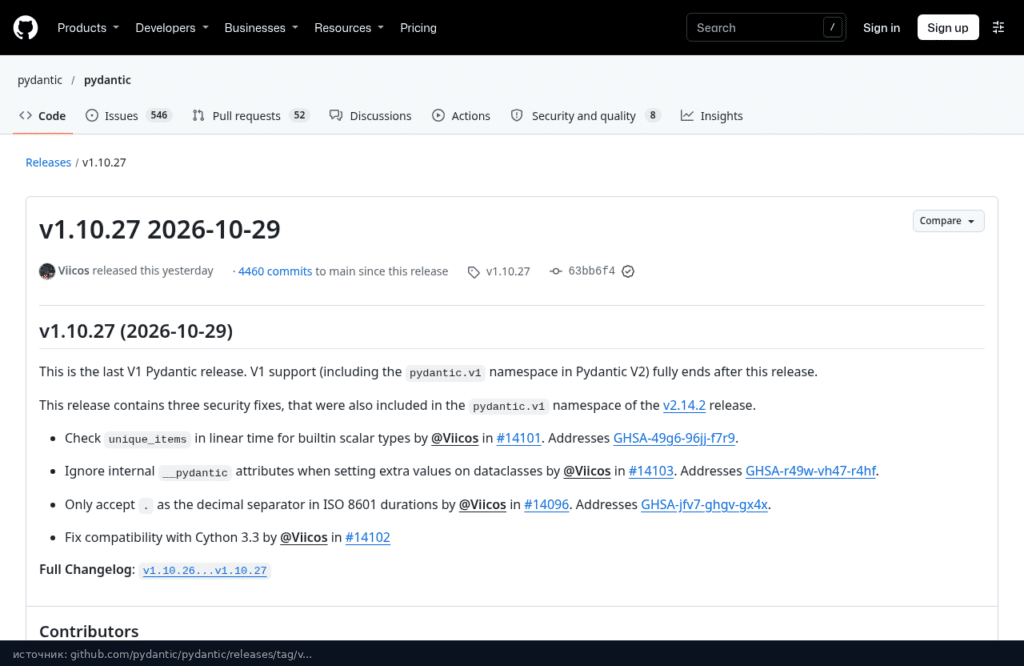1024x666 pixels.
Task: Open the appearance settings sliders icon
Action: click(x=998, y=27)
